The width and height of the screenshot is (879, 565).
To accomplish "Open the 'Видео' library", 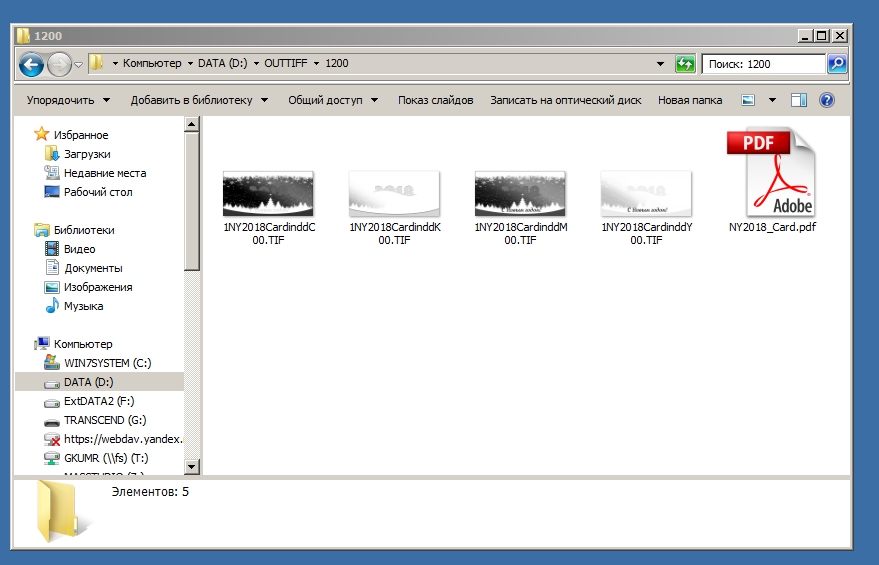I will [x=70, y=249].
